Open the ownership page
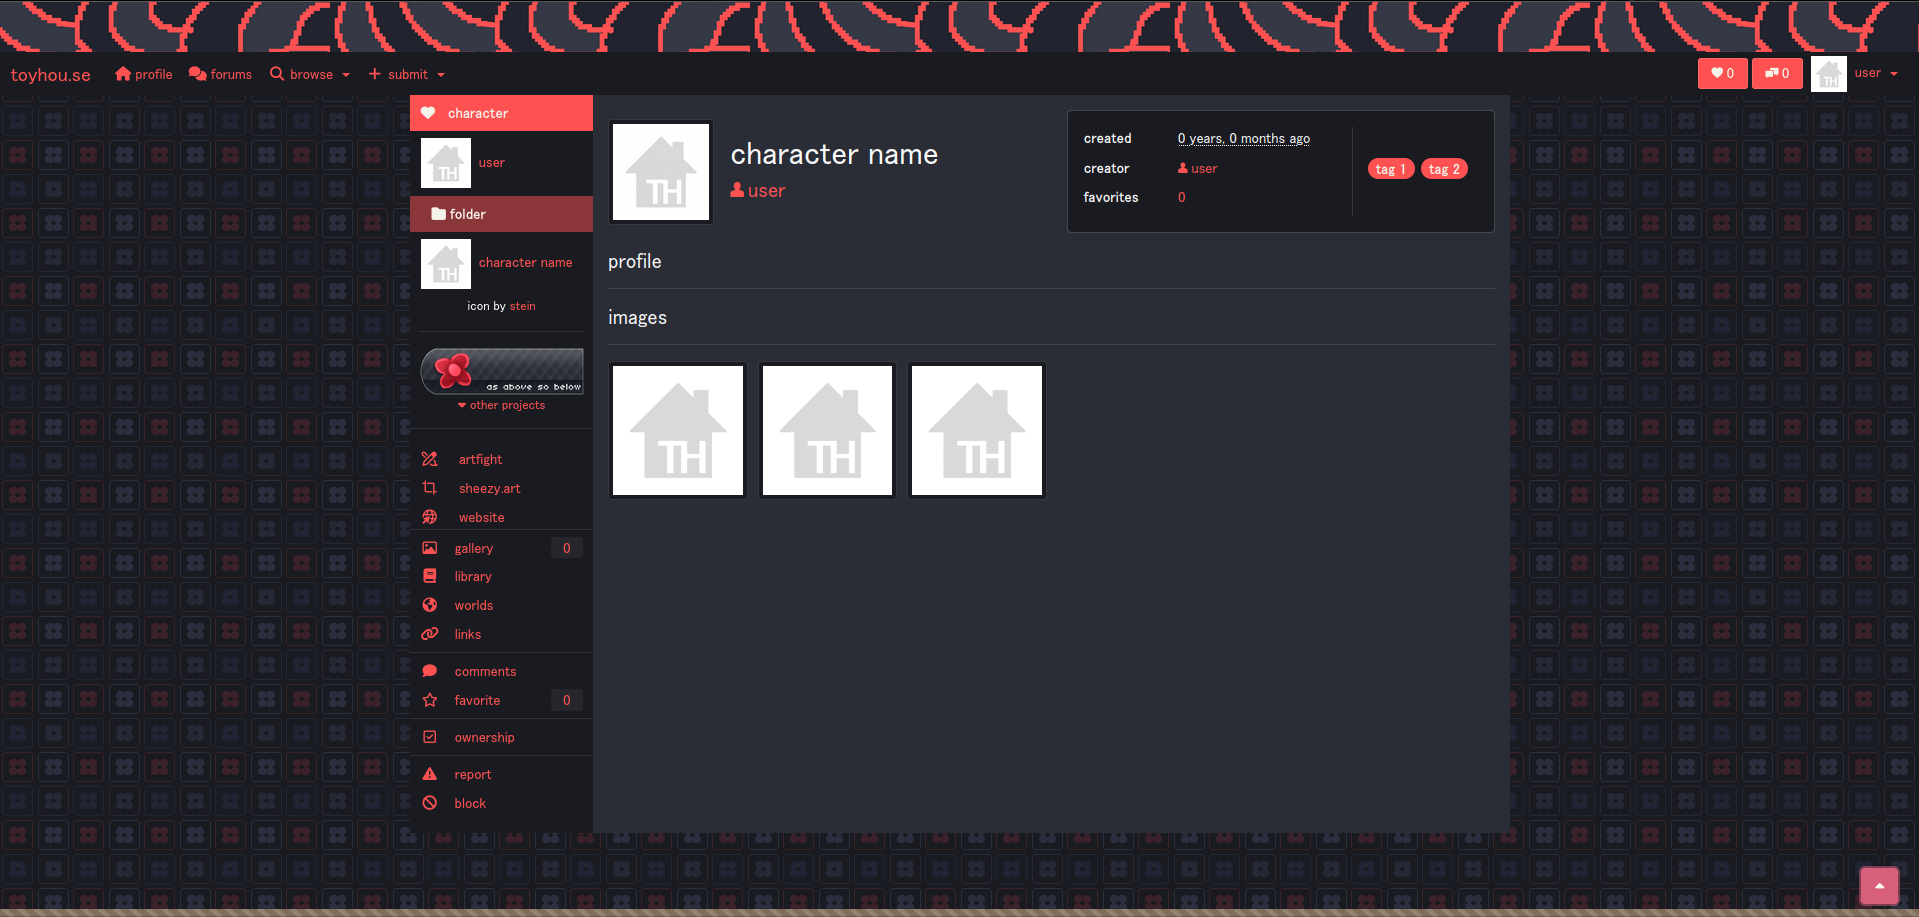Image resolution: width=1919 pixels, height=917 pixels. point(484,737)
